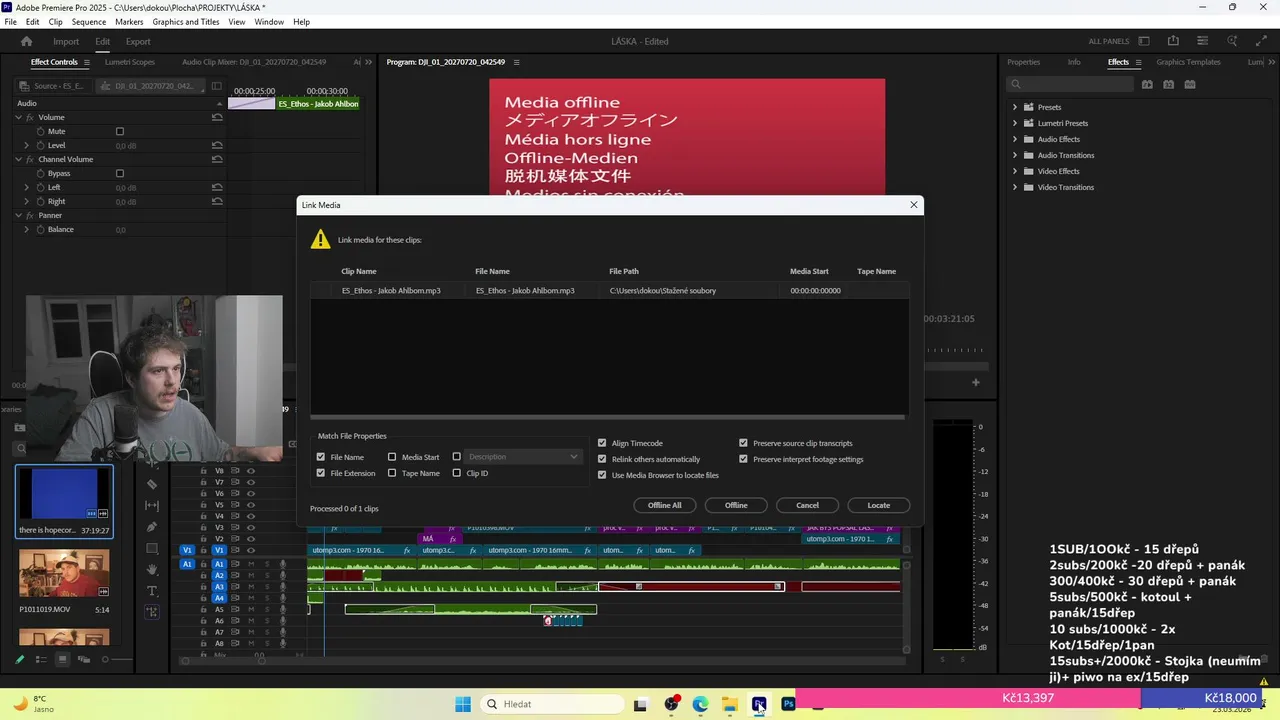
Task: Enable the Media Start checkbox
Action: (x=392, y=457)
